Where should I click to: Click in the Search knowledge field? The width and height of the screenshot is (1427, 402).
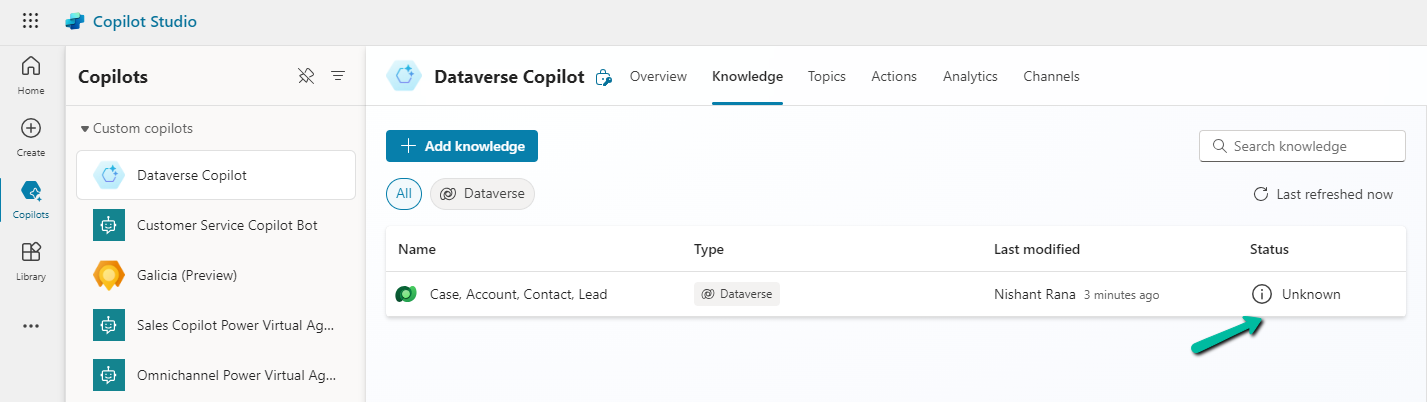click(1312, 146)
